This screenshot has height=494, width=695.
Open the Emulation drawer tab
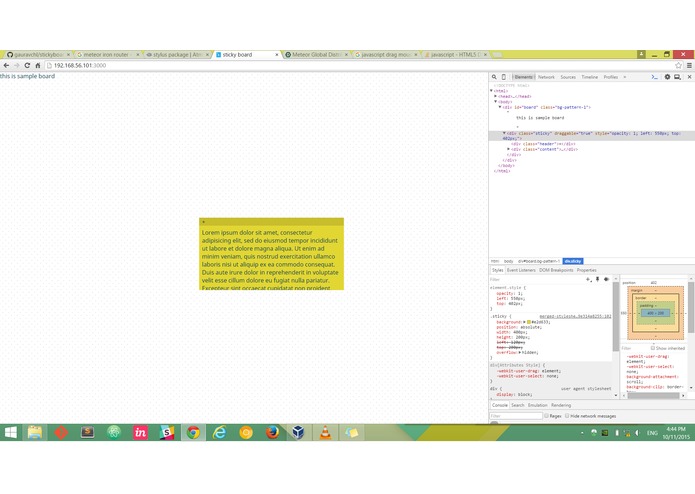tap(537, 405)
